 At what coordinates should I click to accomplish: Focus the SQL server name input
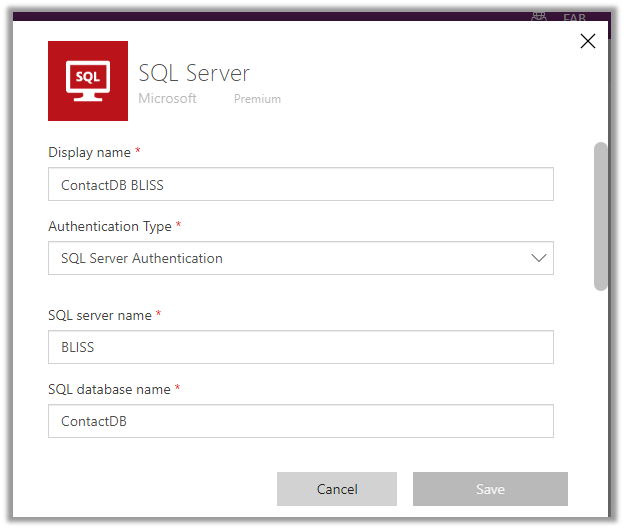coord(300,348)
